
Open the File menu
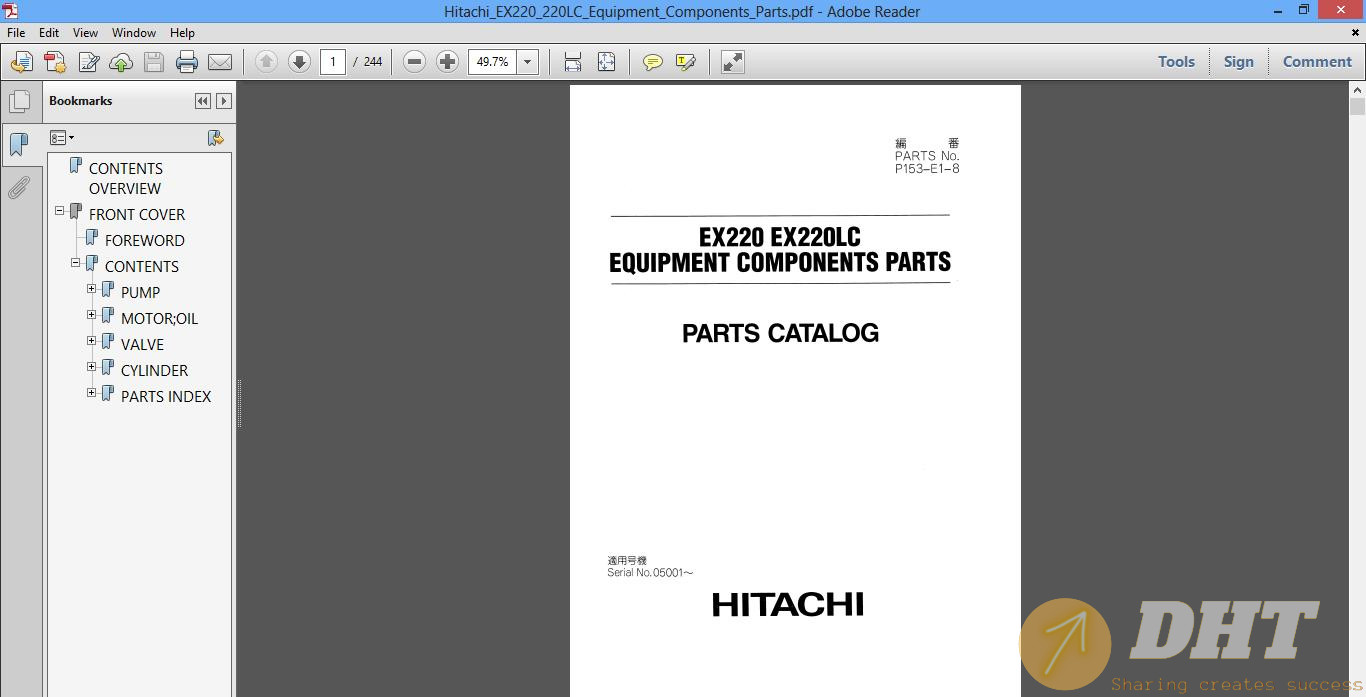16,33
